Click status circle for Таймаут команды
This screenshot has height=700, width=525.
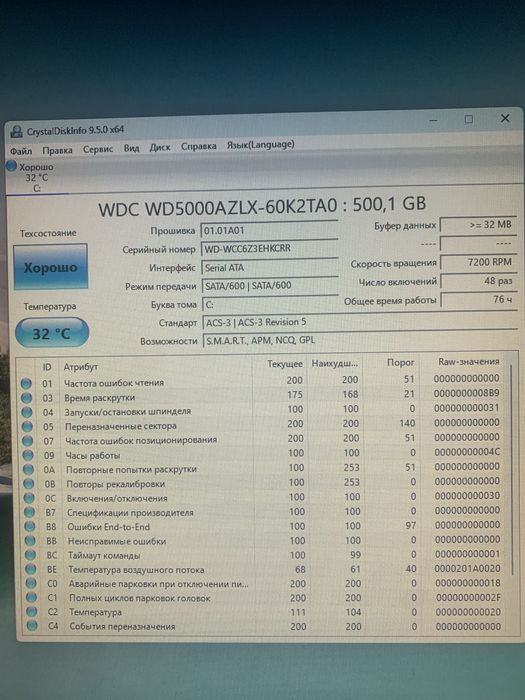[x=31, y=555]
